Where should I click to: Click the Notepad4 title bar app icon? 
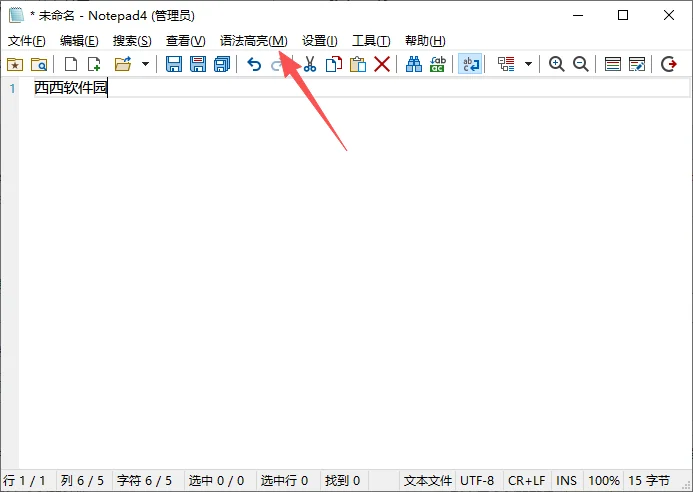pos(16,15)
